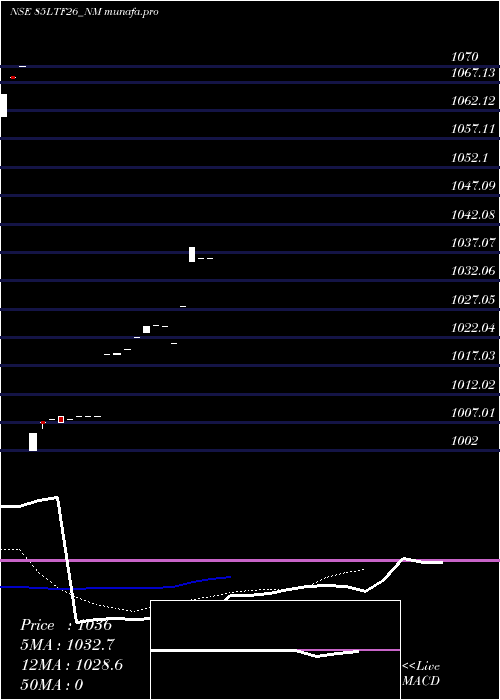Click inside the MACD inset panel
The height and width of the screenshot is (700, 500).
[275, 650]
